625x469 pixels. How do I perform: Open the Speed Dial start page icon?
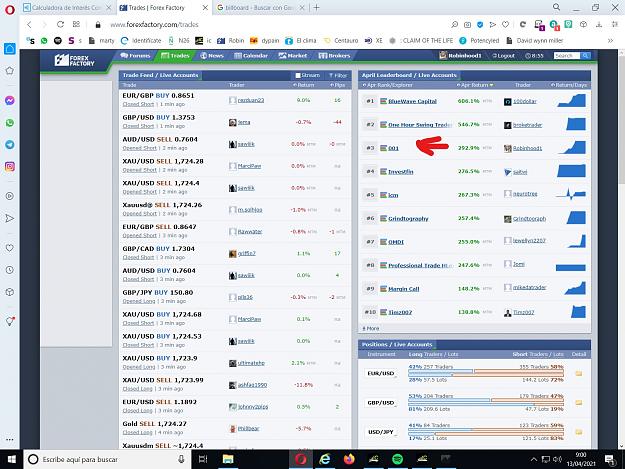pos(10,49)
